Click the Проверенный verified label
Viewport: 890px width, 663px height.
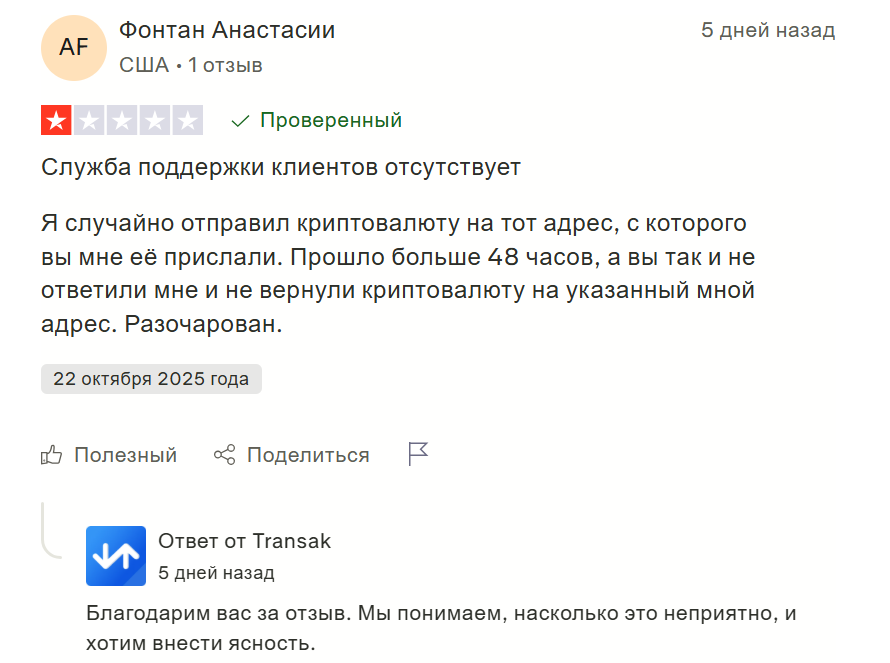(x=330, y=121)
